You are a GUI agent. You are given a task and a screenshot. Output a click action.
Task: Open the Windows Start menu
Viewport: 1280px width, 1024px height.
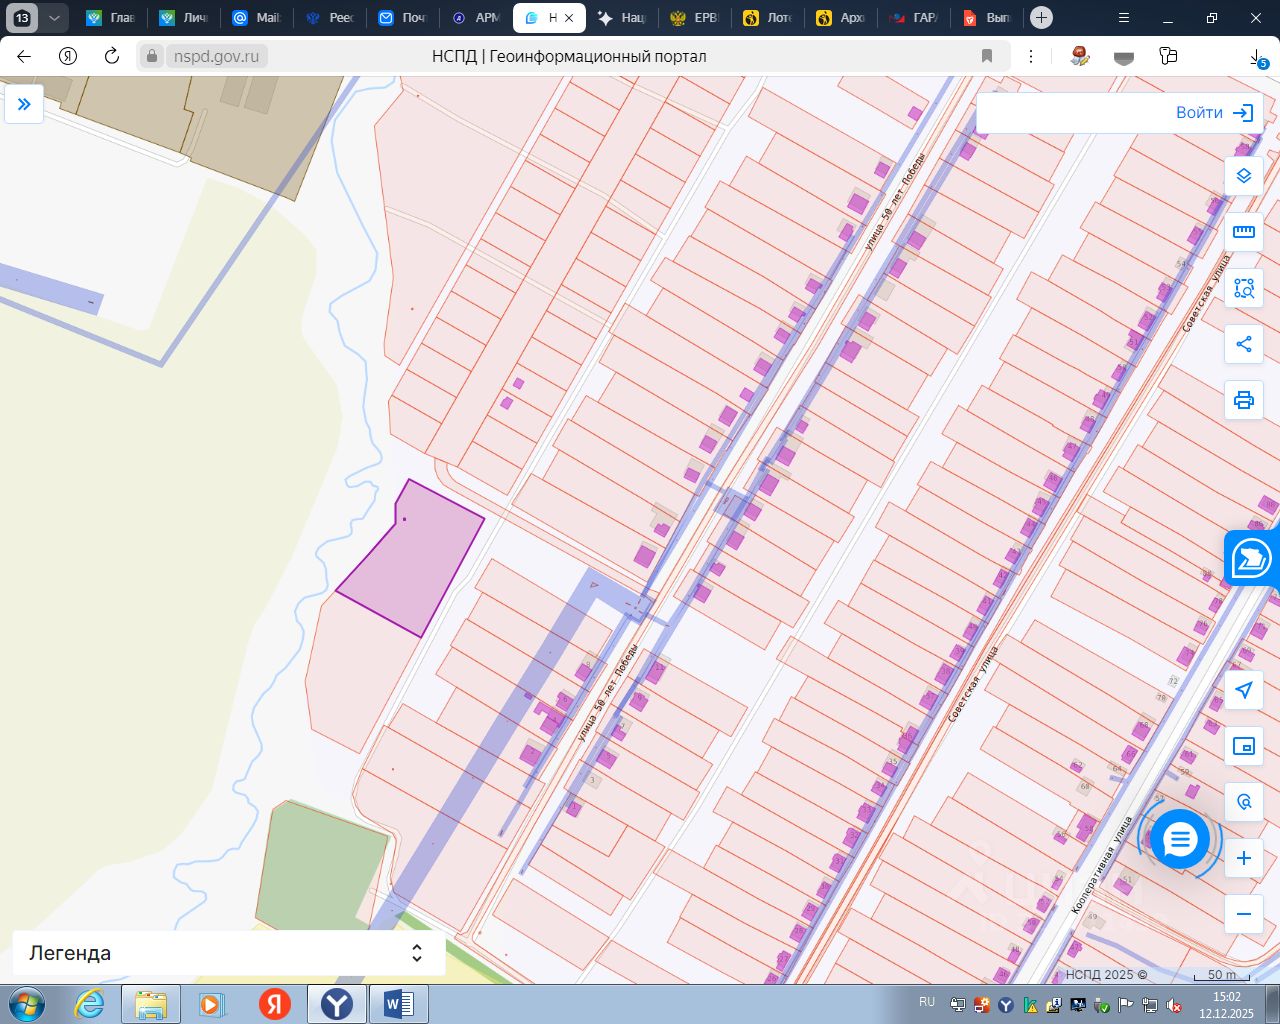25,1004
